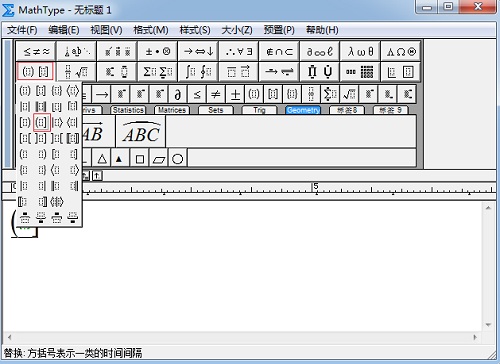Click the summation template on the small bar
500x364 pixels.
pyautogui.click(x=330, y=94)
